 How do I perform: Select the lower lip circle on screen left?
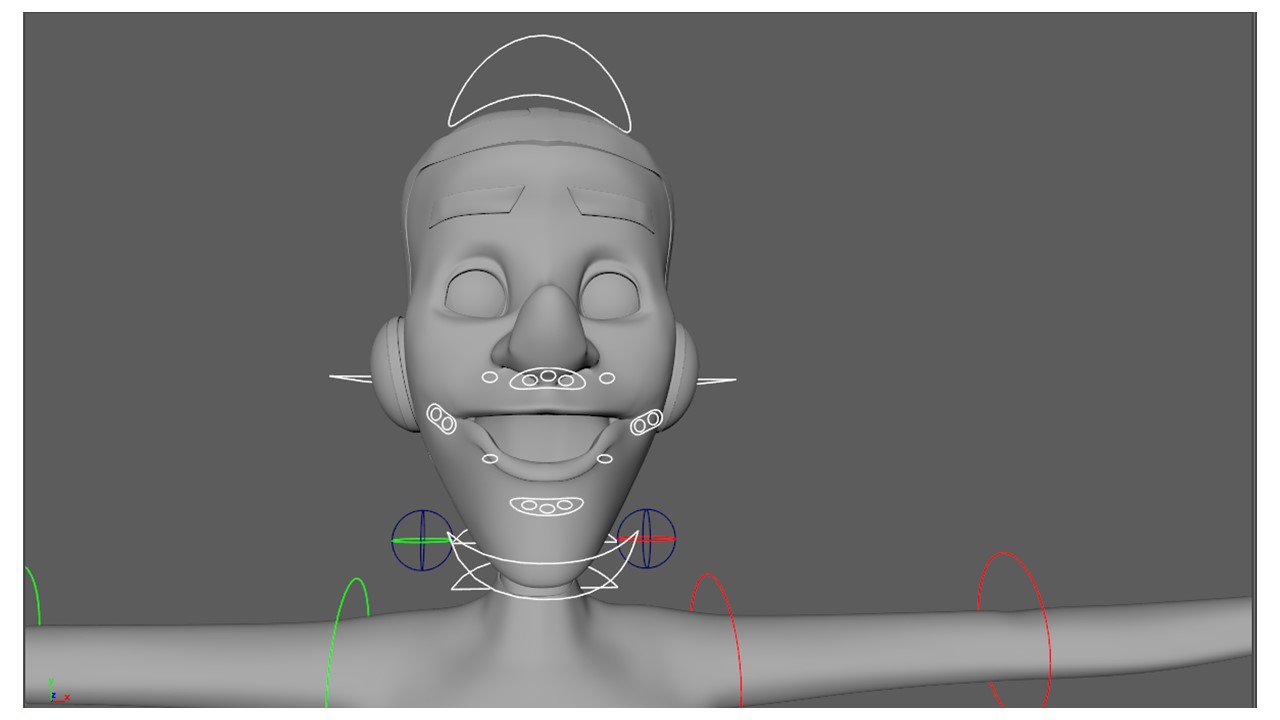(x=490, y=459)
